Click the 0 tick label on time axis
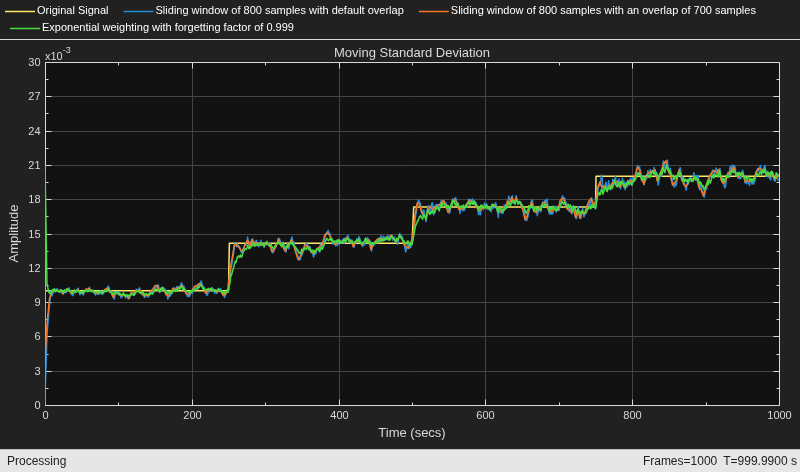This screenshot has width=800, height=472. point(45,415)
